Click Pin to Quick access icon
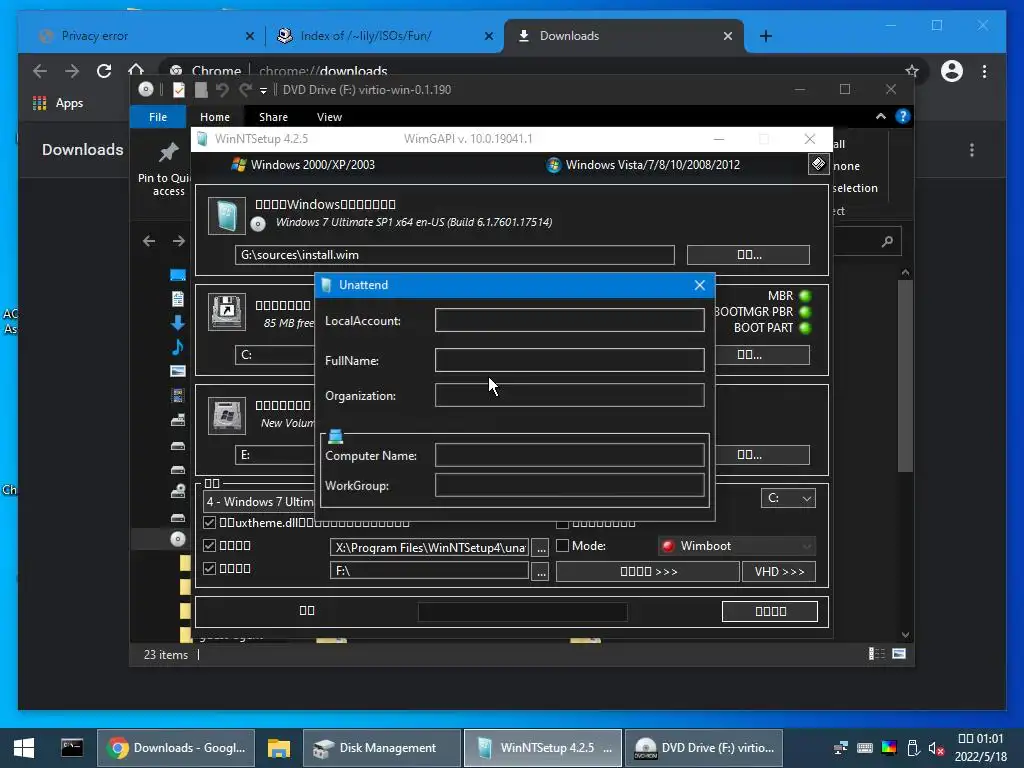 [x=168, y=153]
